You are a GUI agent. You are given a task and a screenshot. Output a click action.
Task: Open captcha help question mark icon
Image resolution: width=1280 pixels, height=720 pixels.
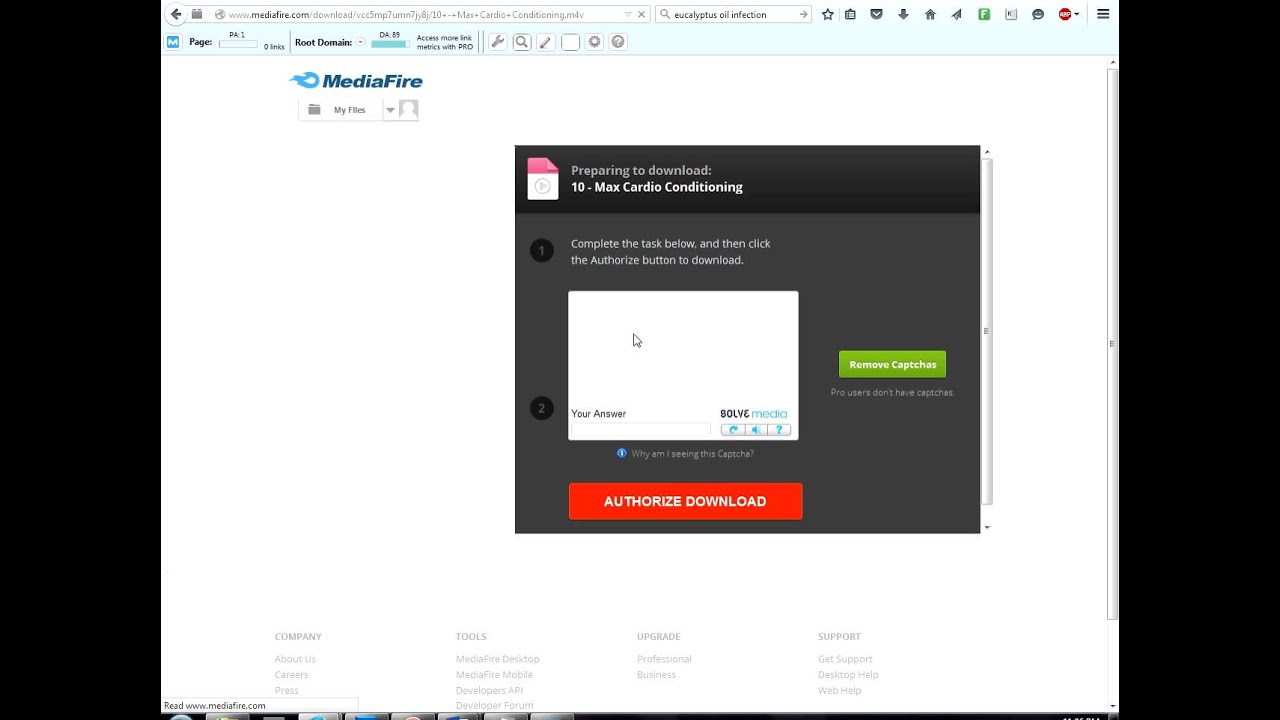coord(779,430)
